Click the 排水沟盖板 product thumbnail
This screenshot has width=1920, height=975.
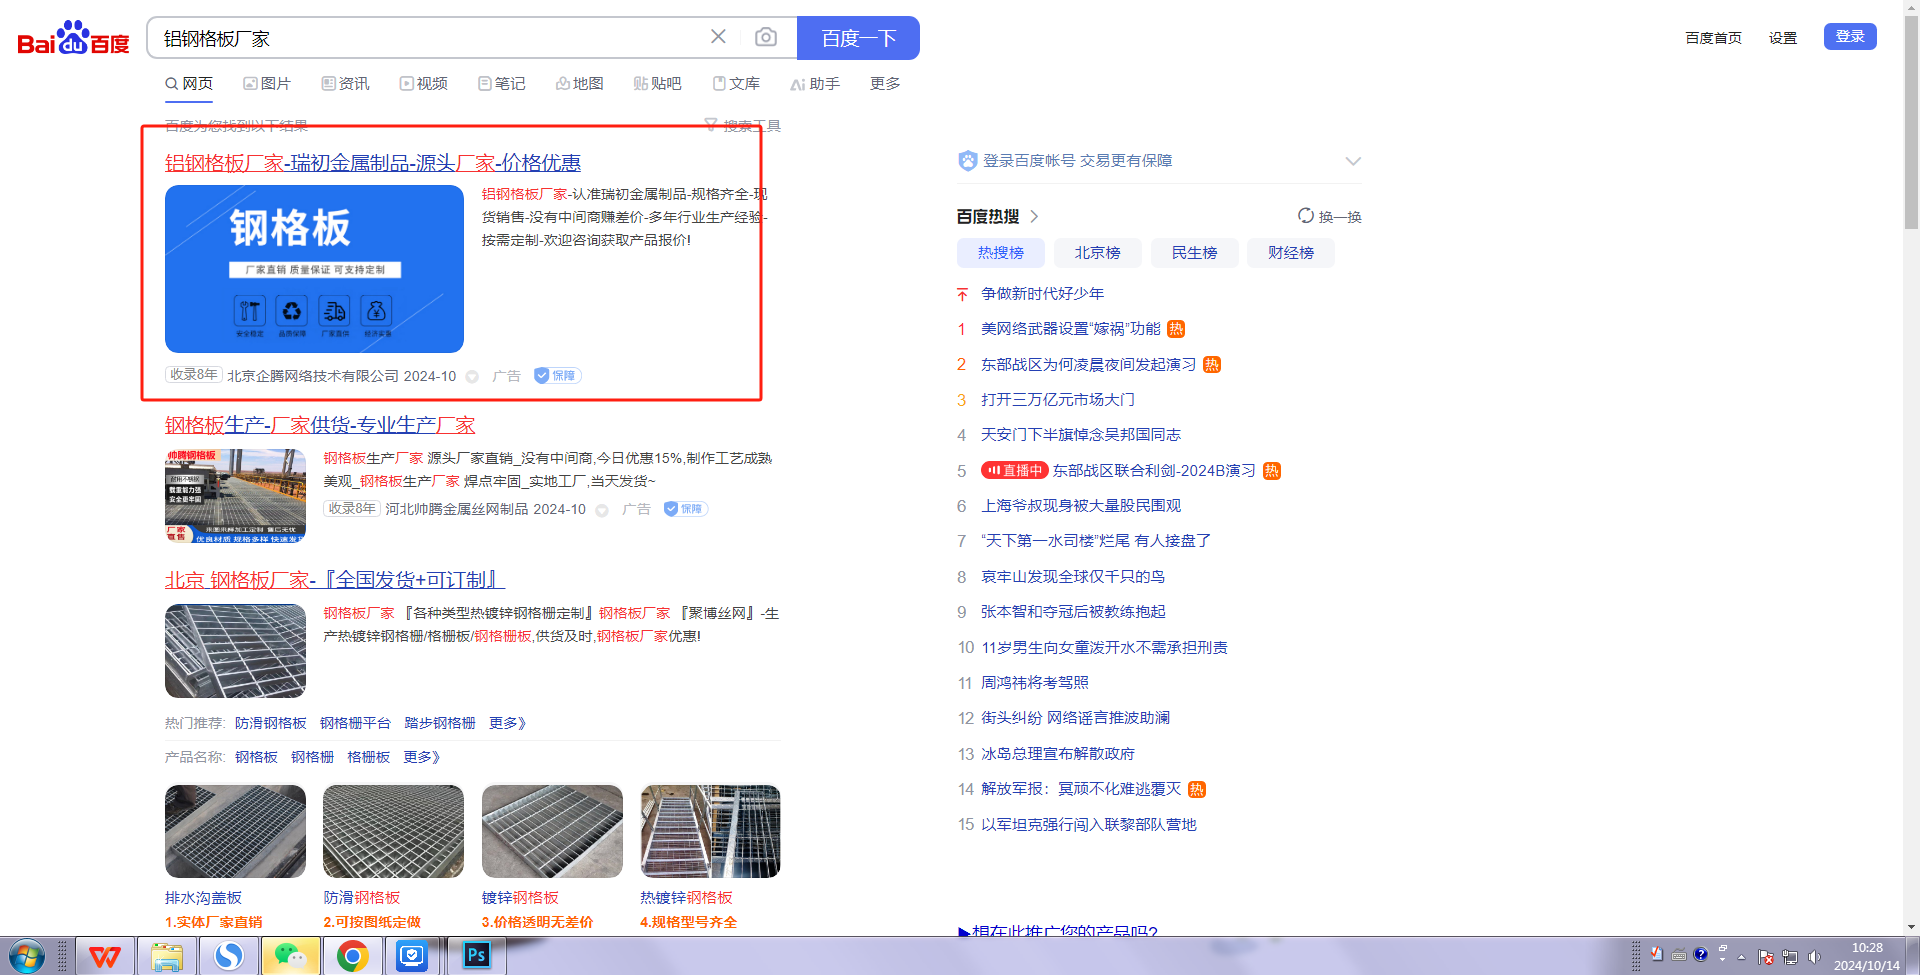coord(235,831)
